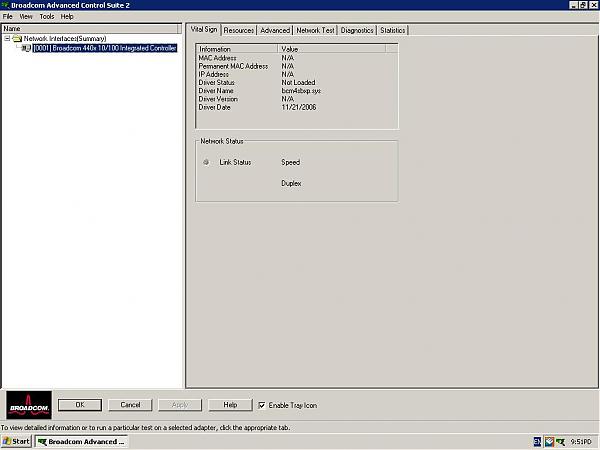This screenshot has width=600, height=450.
Task: Go to the Network Test tab
Action: point(315,30)
